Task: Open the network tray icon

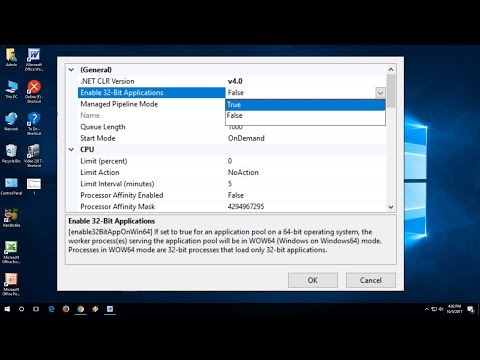Action: click(434, 309)
